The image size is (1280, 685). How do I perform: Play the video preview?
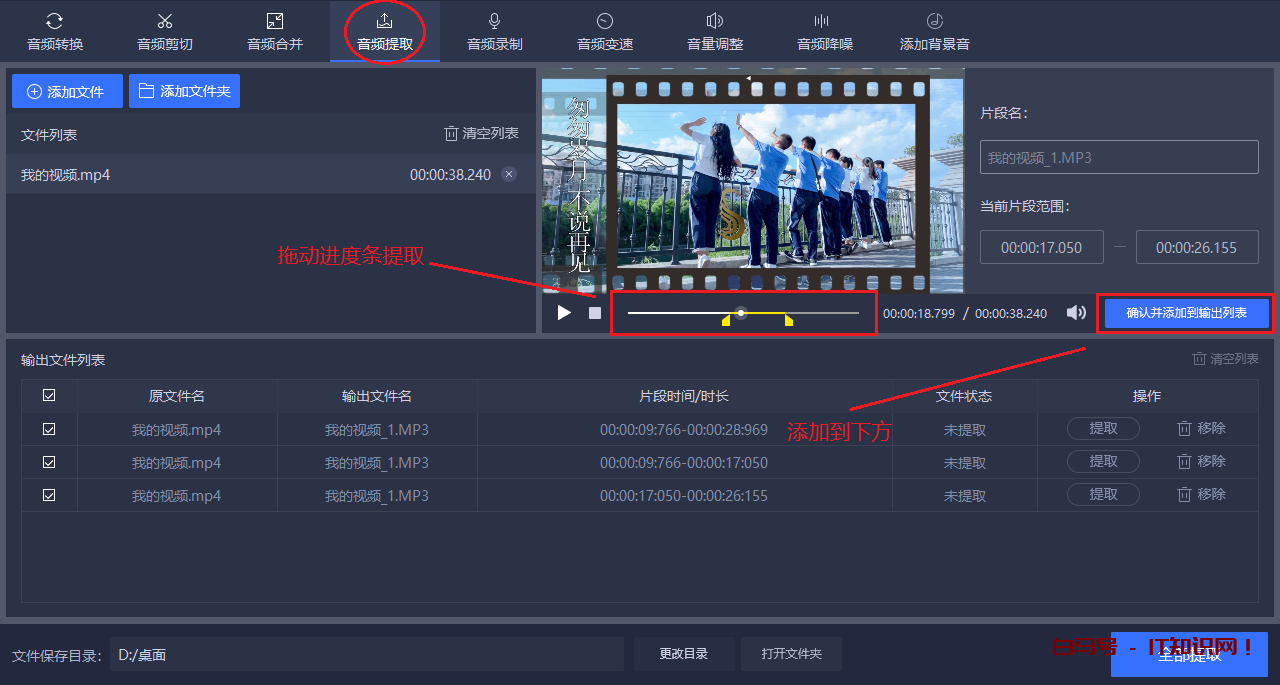[564, 313]
